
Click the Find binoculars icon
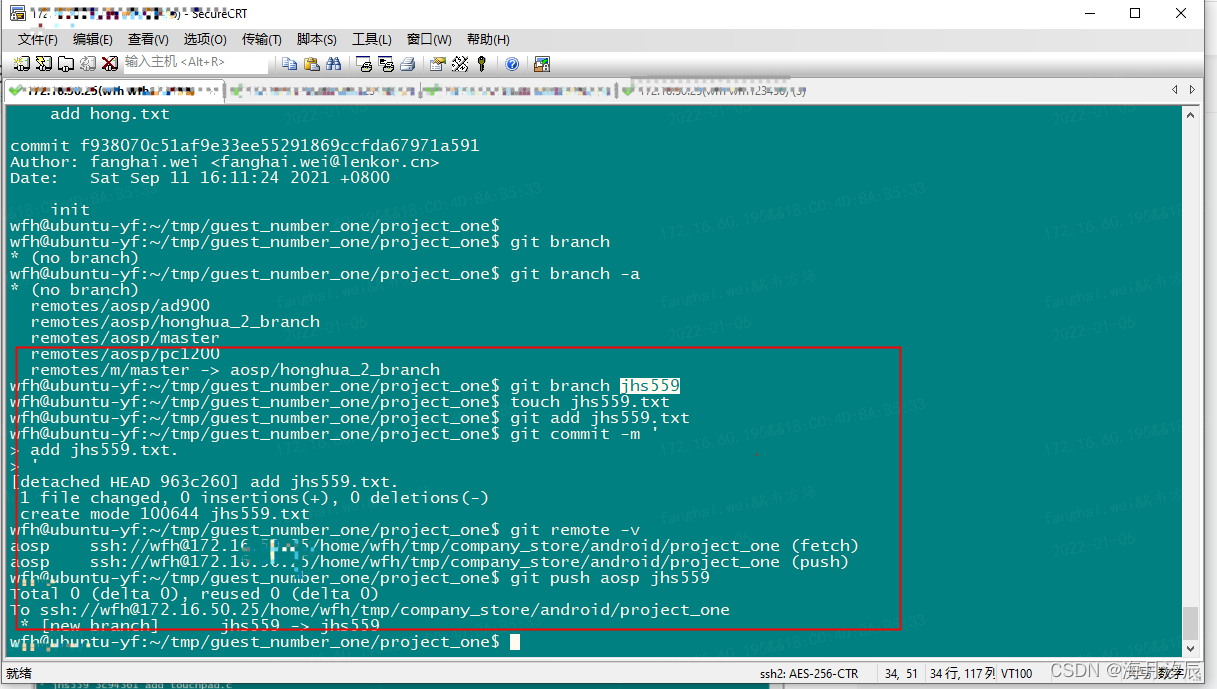point(334,64)
